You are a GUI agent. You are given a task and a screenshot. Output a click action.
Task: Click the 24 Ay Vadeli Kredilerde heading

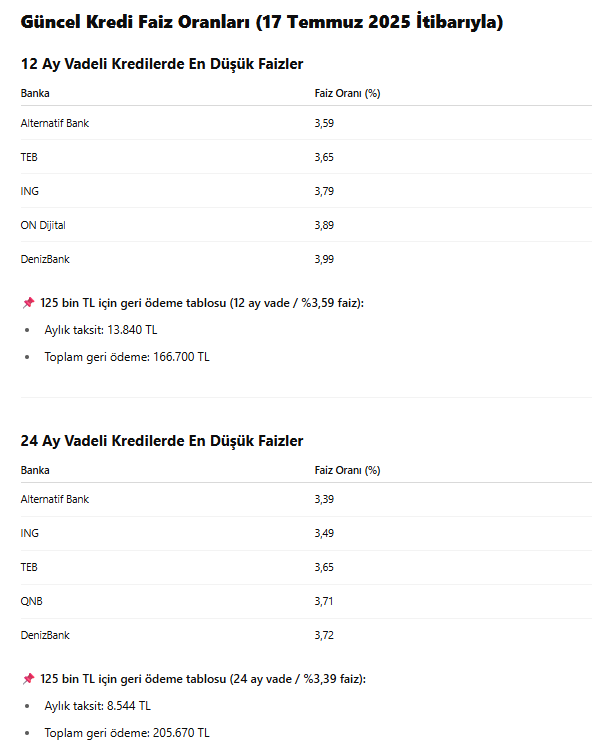[x=162, y=441]
